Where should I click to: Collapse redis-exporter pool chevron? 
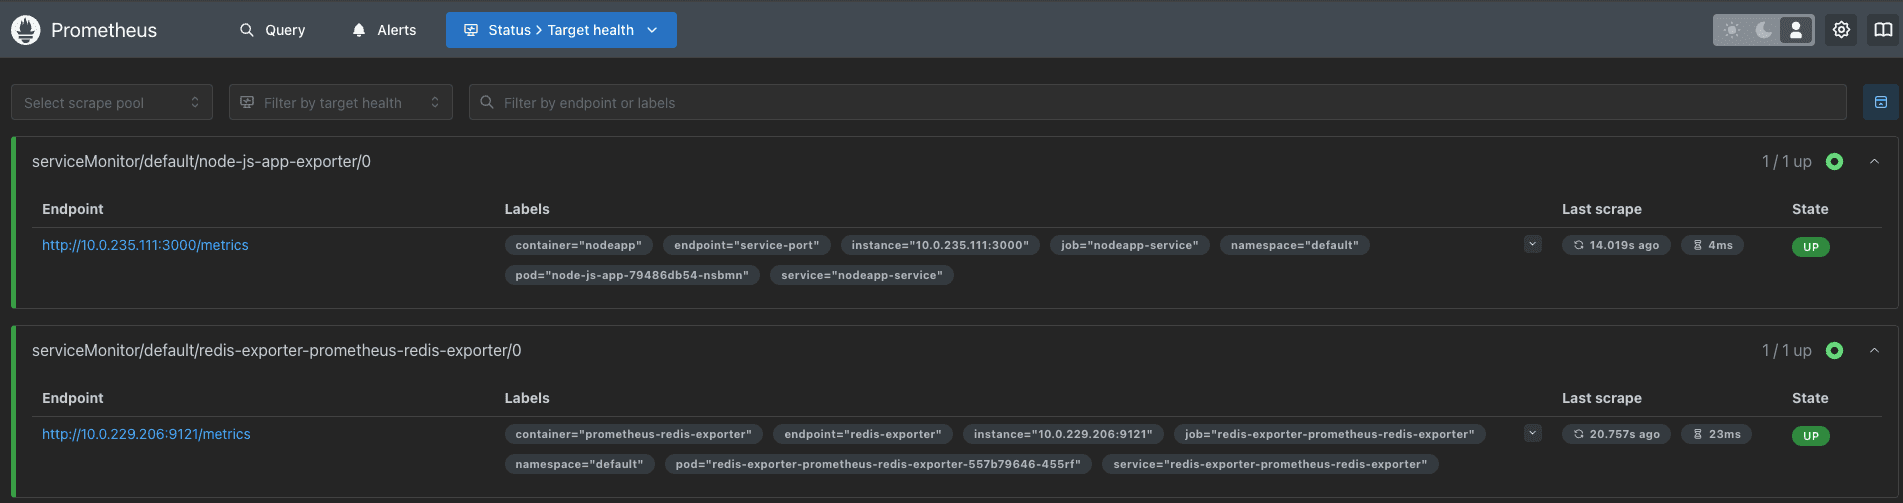[1875, 350]
